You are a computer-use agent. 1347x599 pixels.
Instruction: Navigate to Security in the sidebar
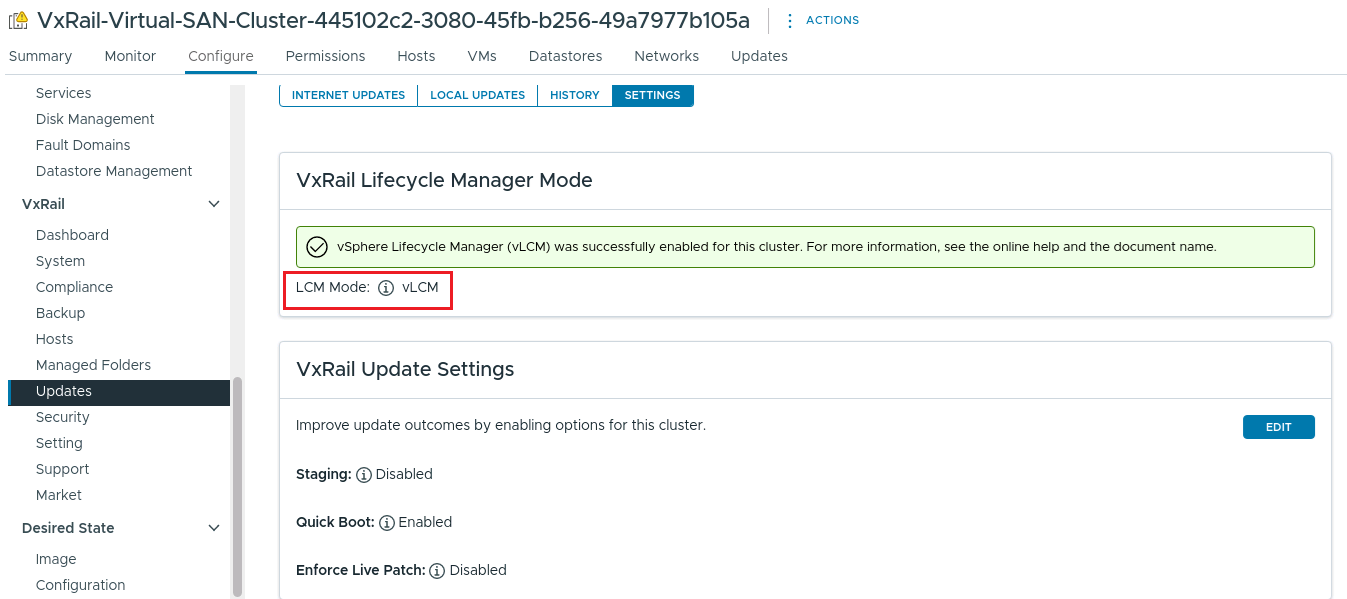pyautogui.click(x=62, y=417)
